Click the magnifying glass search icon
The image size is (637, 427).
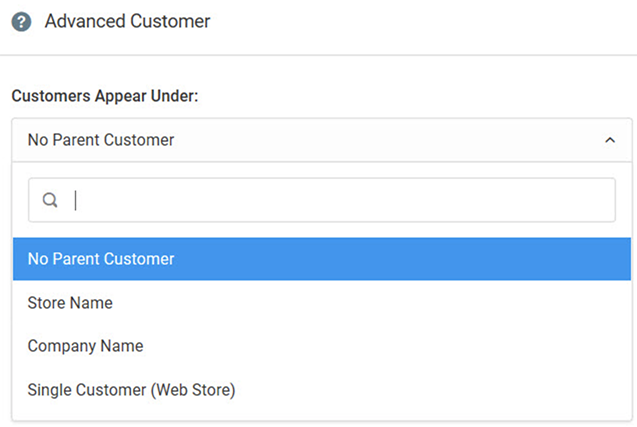click(x=50, y=201)
